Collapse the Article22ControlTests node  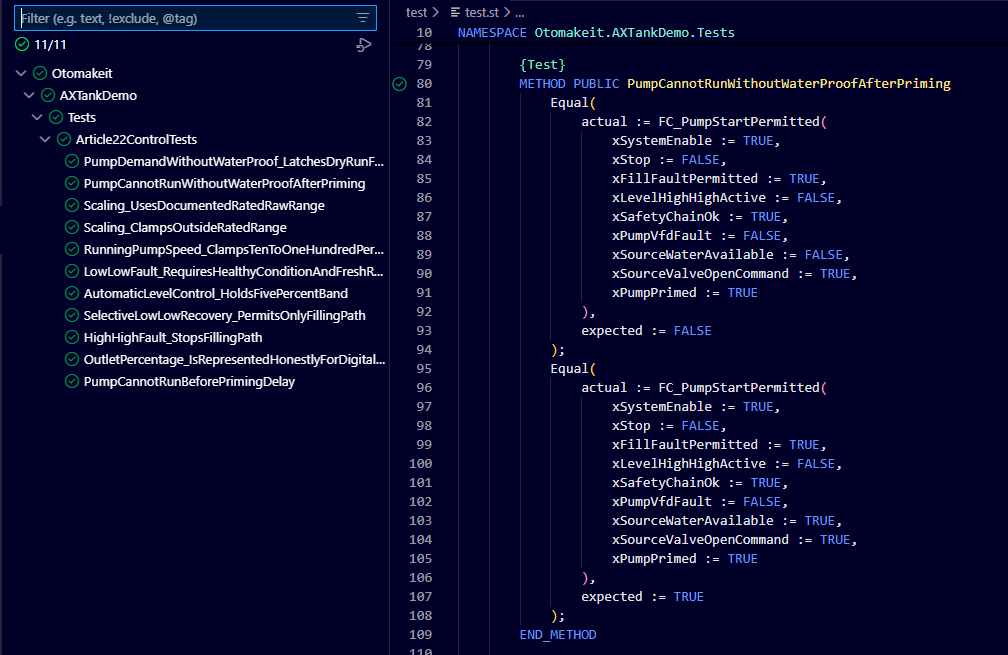pos(45,139)
